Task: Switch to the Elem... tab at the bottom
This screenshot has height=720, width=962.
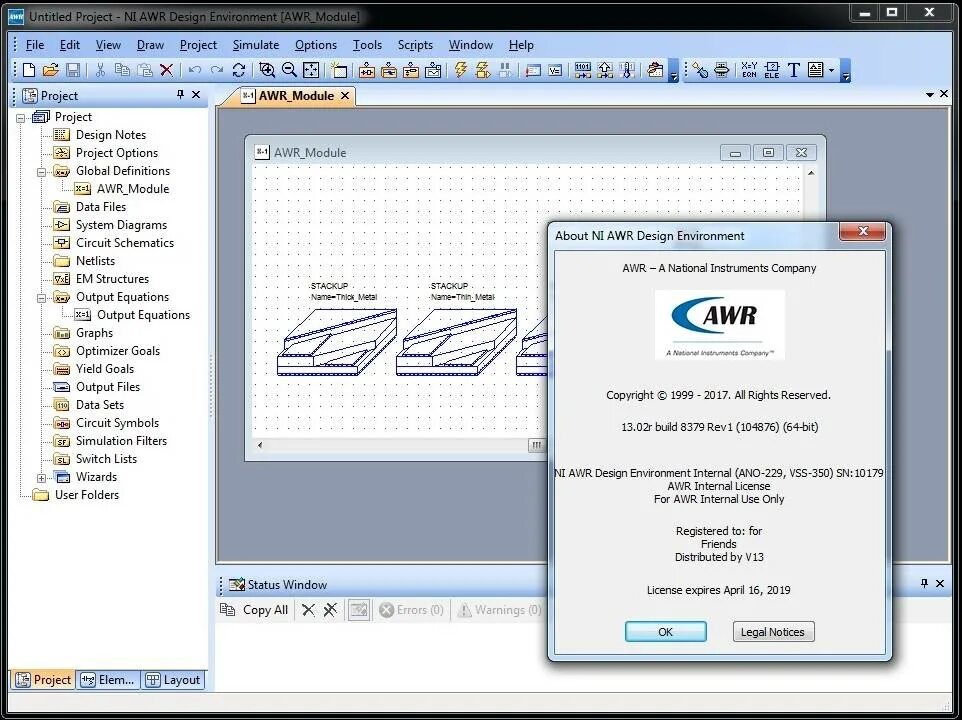Action: point(107,680)
